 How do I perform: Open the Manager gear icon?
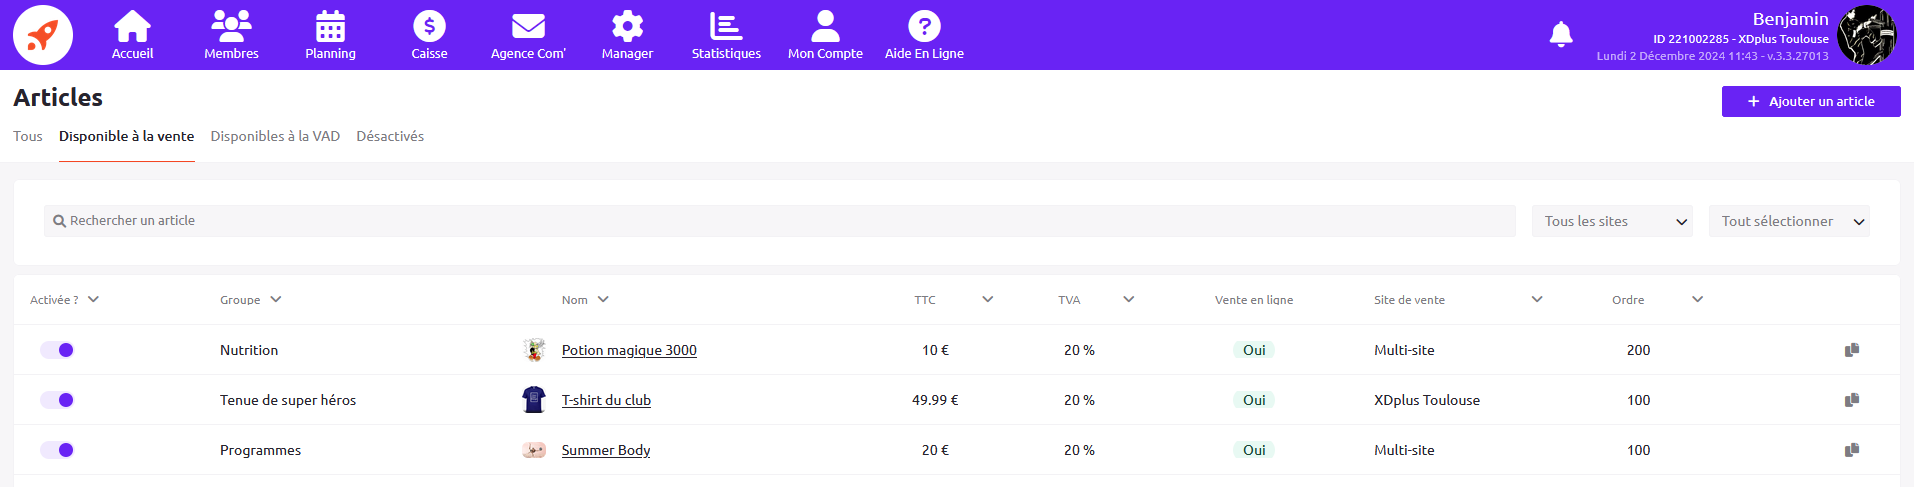(627, 27)
